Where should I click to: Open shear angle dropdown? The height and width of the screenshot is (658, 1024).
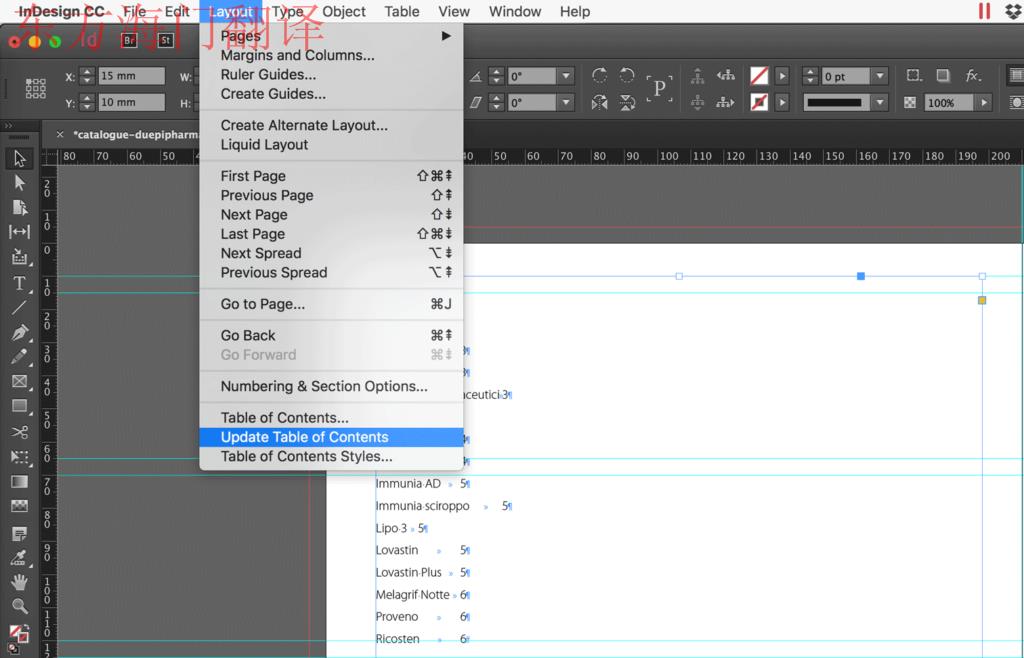coord(566,102)
